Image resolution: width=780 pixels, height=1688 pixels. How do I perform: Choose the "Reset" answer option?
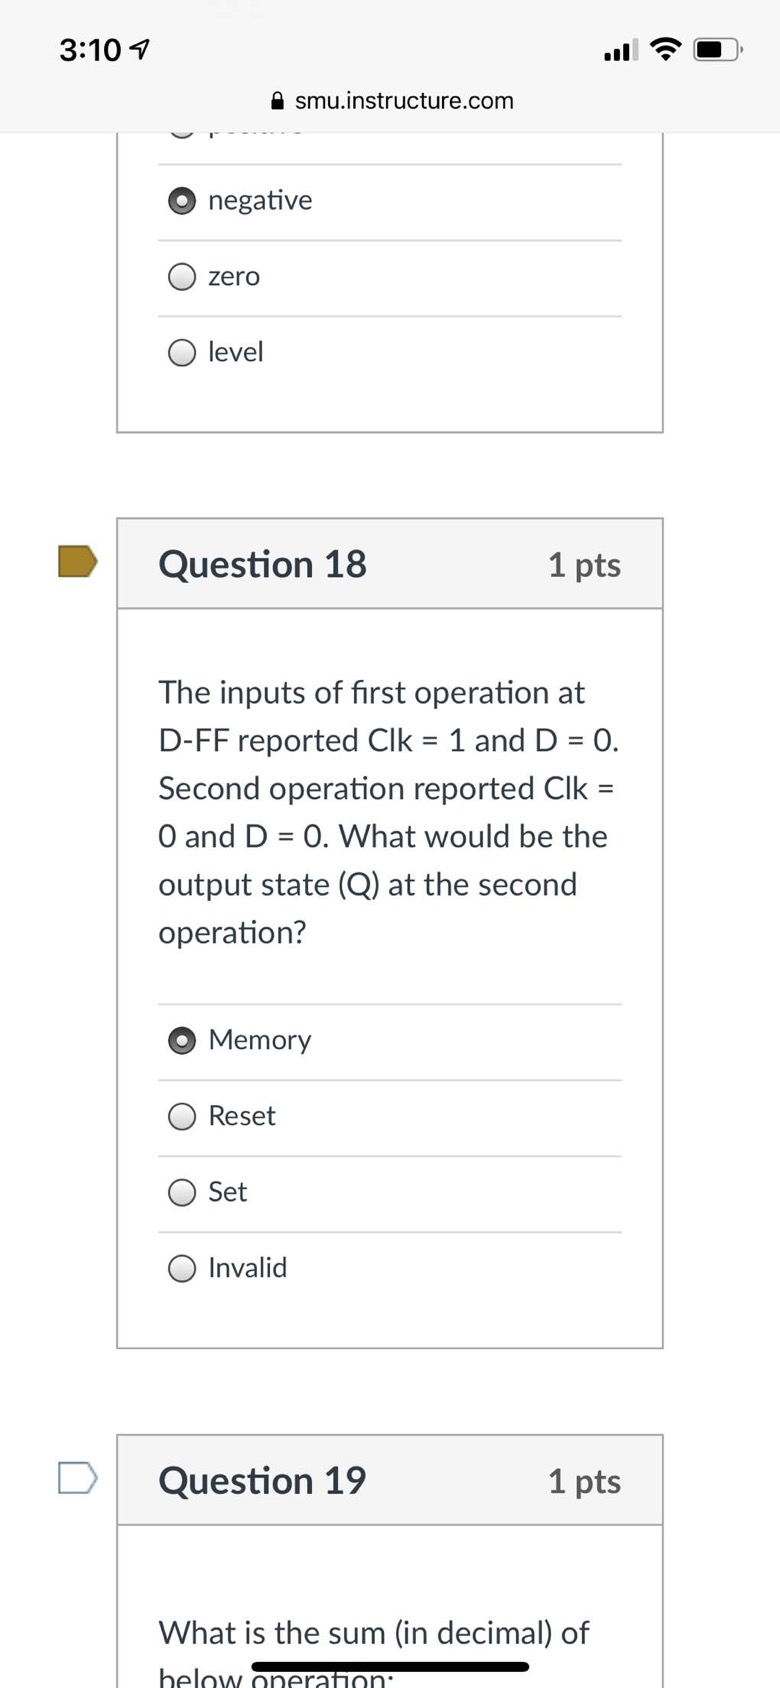[x=182, y=1117]
